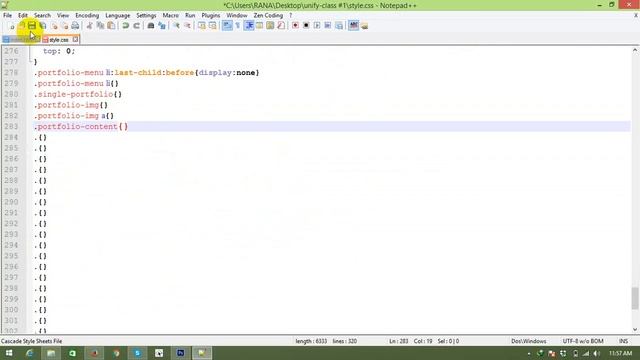The height and width of the screenshot is (360, 640).
Task: Click the '.single-portfolio{}' line of code
Action: click(x=78, y=94)
